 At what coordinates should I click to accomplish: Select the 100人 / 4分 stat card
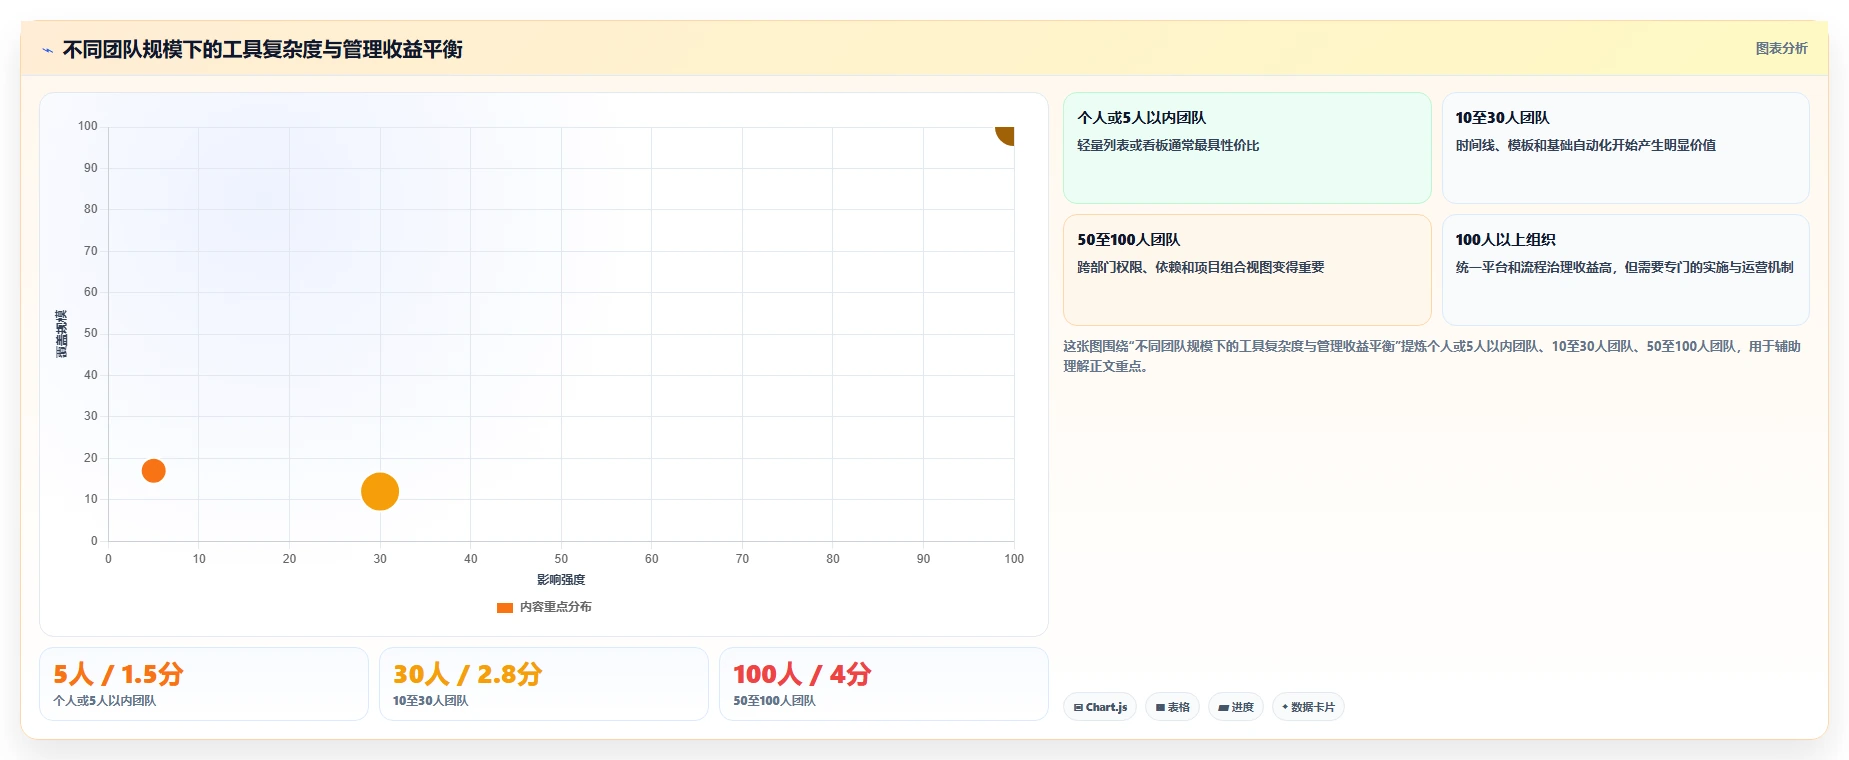pos(884,684)
